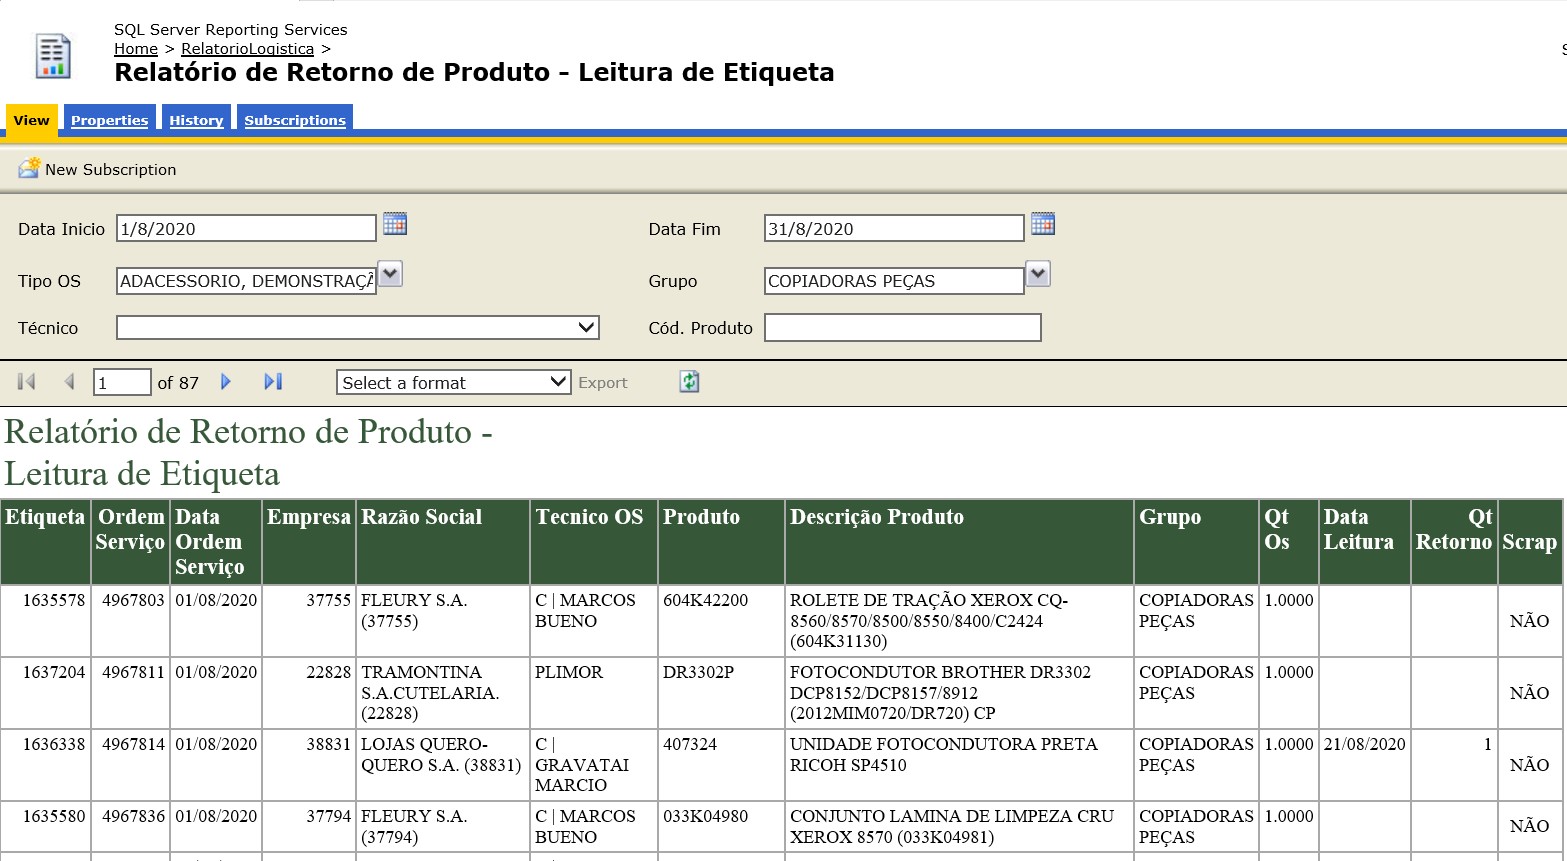
Task: Focus the Data Inicio date field
Action: point(246,228)
